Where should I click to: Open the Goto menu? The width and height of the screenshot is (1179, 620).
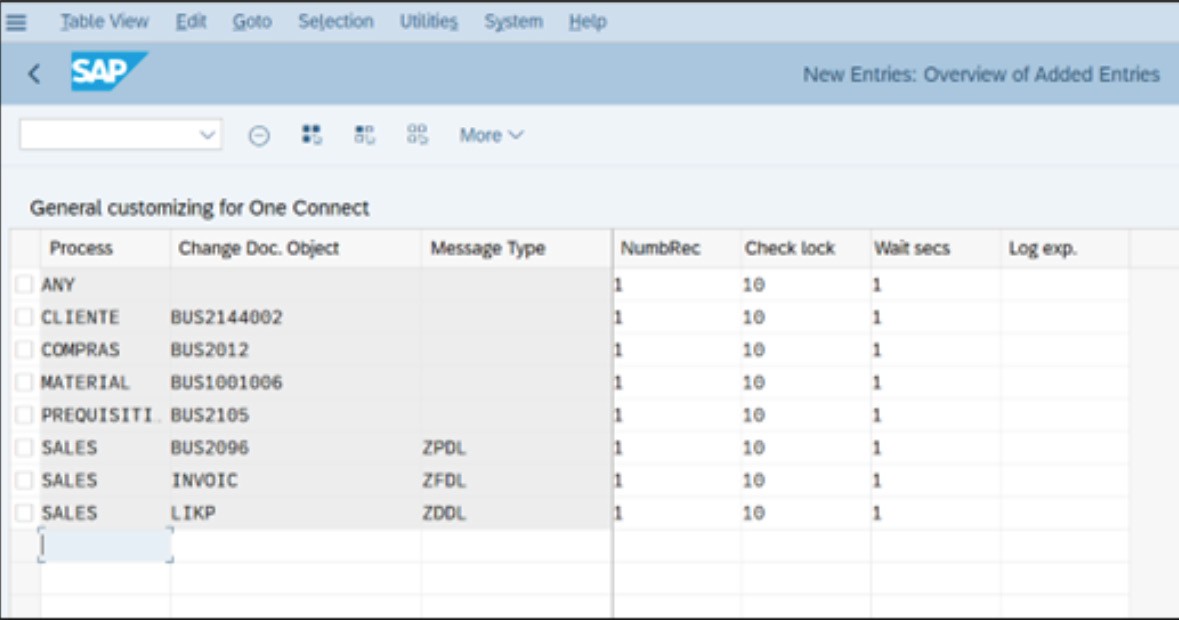(x=252, y=22)
